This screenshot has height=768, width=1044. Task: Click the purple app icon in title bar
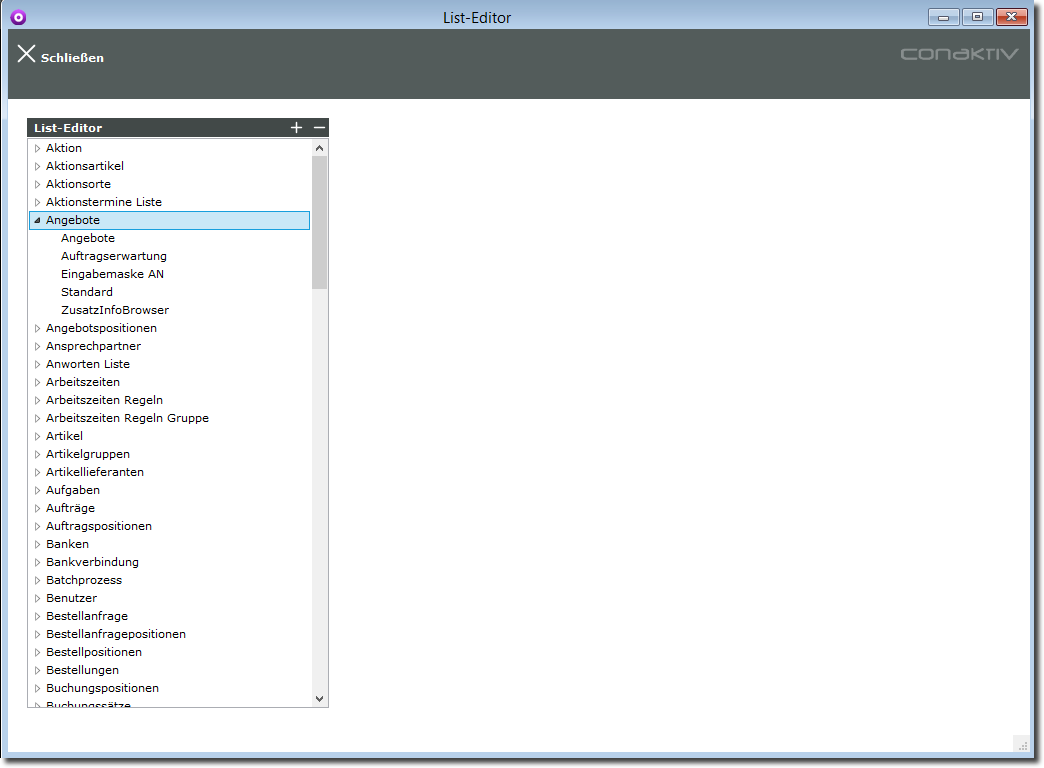click(18, 17)
